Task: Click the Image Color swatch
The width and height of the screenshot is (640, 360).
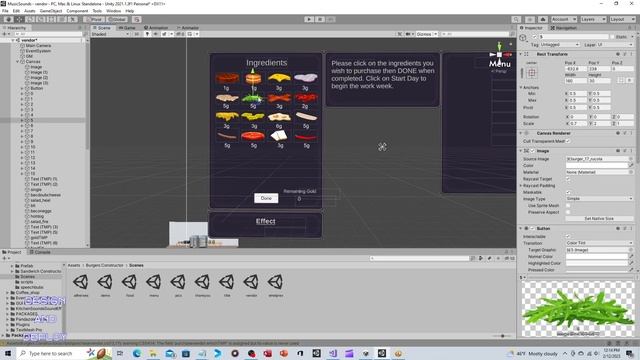Action: (597, 165)
